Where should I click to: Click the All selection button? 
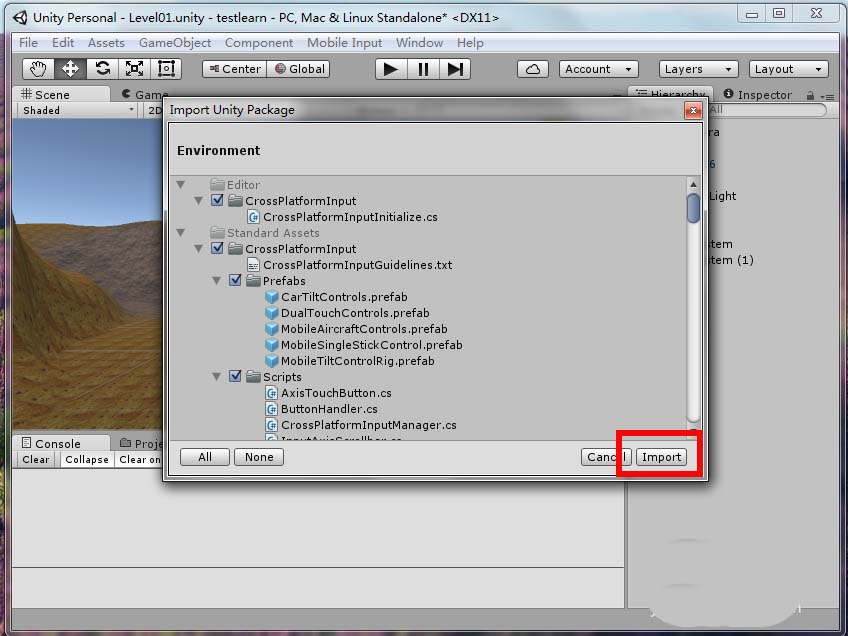(x=205, y=457)
